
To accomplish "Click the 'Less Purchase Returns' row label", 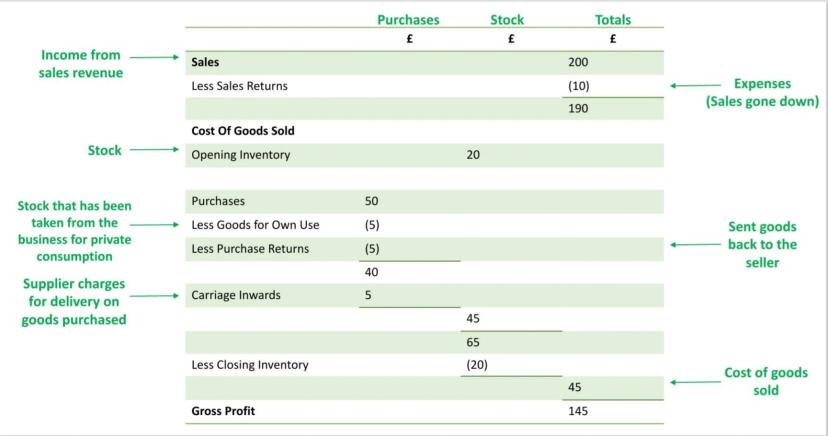I will coord(250,249).
